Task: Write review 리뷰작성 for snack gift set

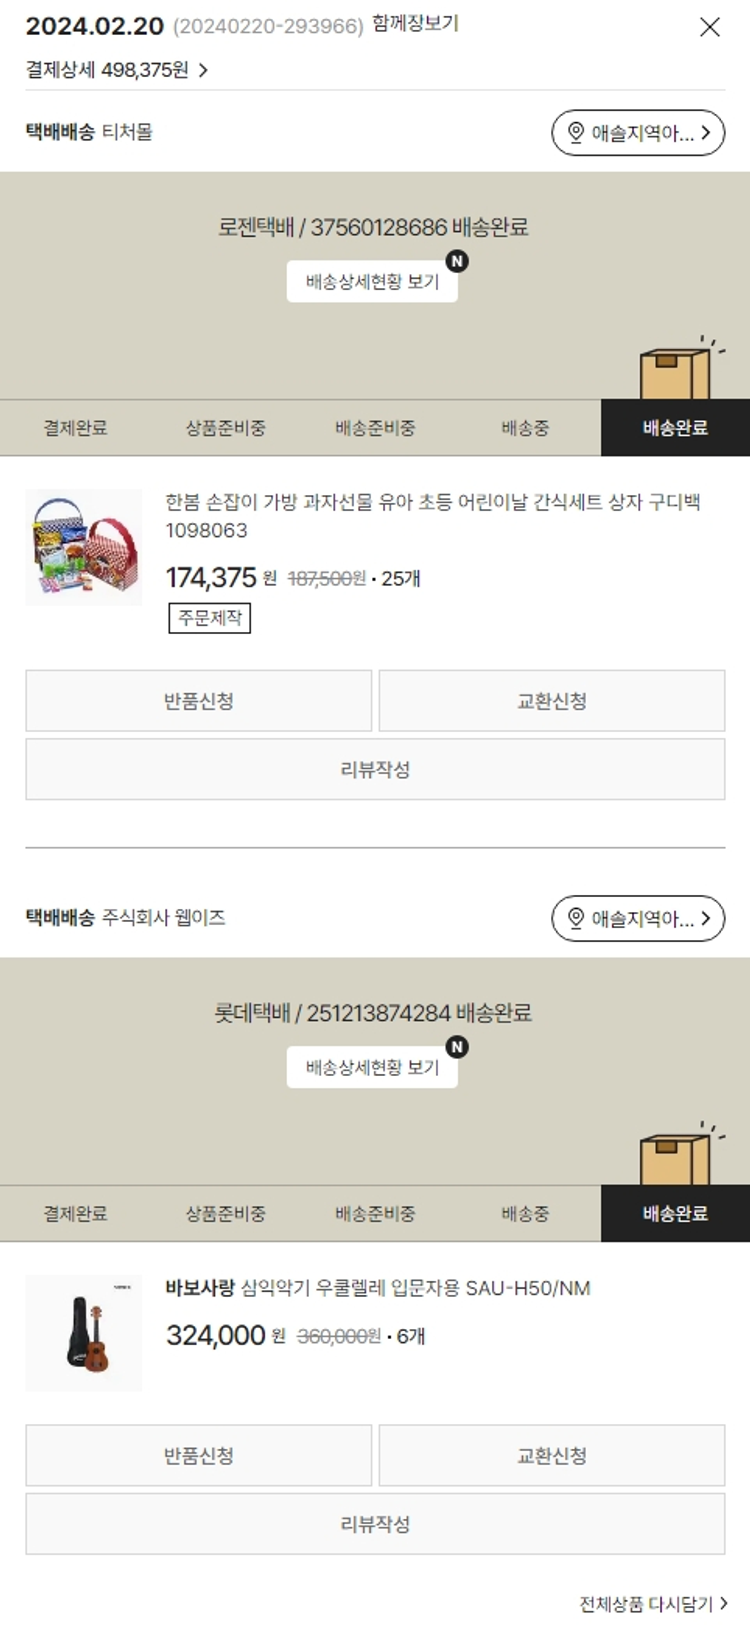Action: coord(375,770)
